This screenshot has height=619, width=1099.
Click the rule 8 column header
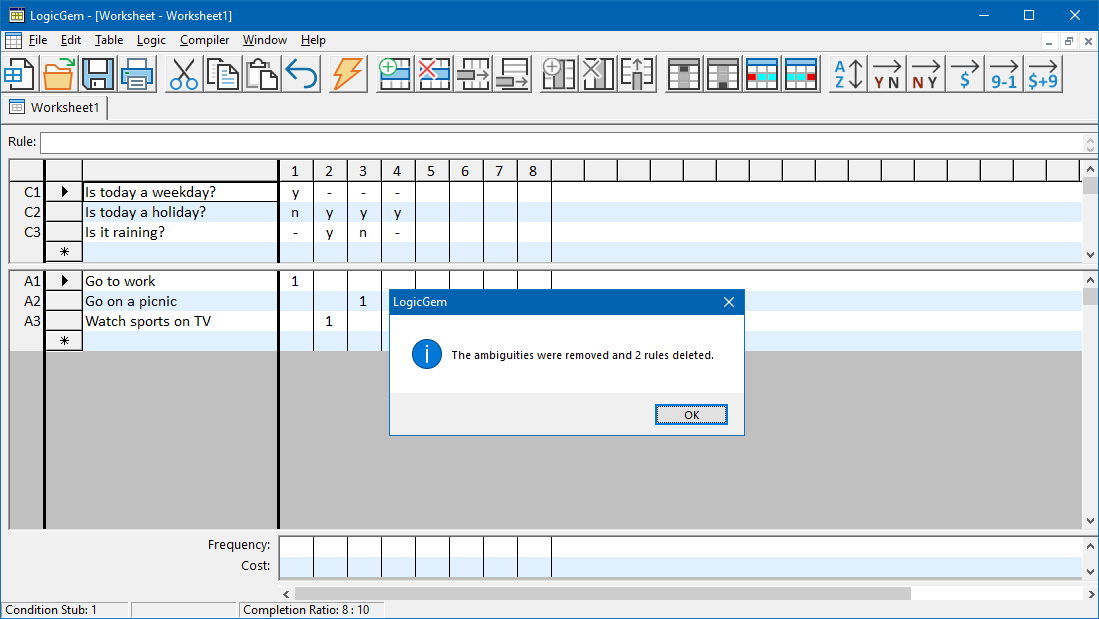point(533,171)
